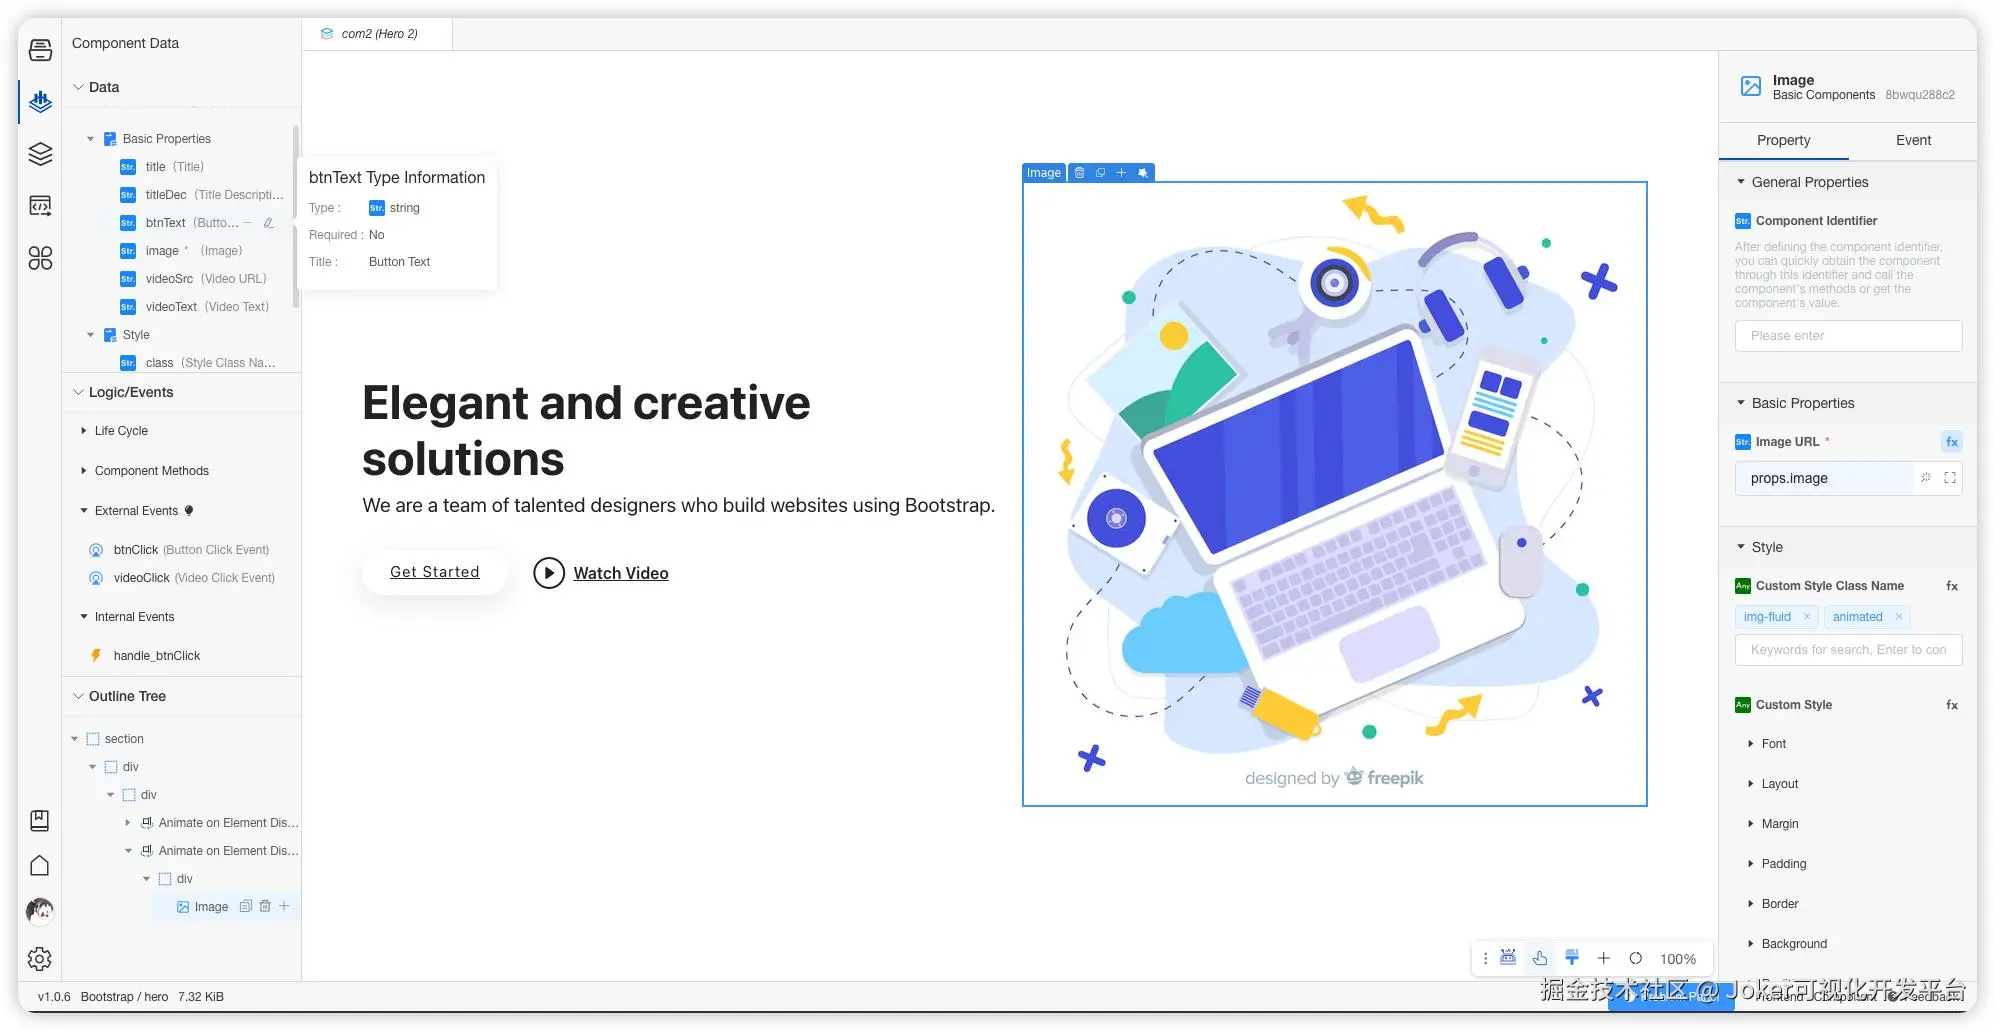Click copy icon on Image outline row
This screenshot has width=1995, height=1031.
[x=246, y=906]
